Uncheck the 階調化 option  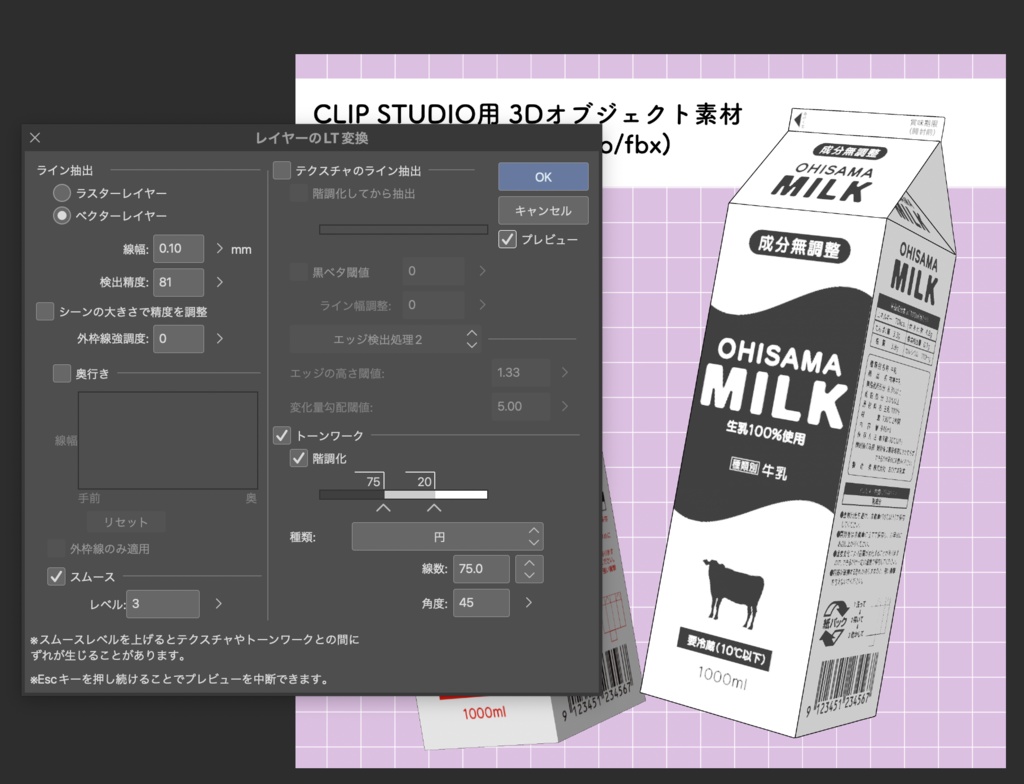point(299,458)
